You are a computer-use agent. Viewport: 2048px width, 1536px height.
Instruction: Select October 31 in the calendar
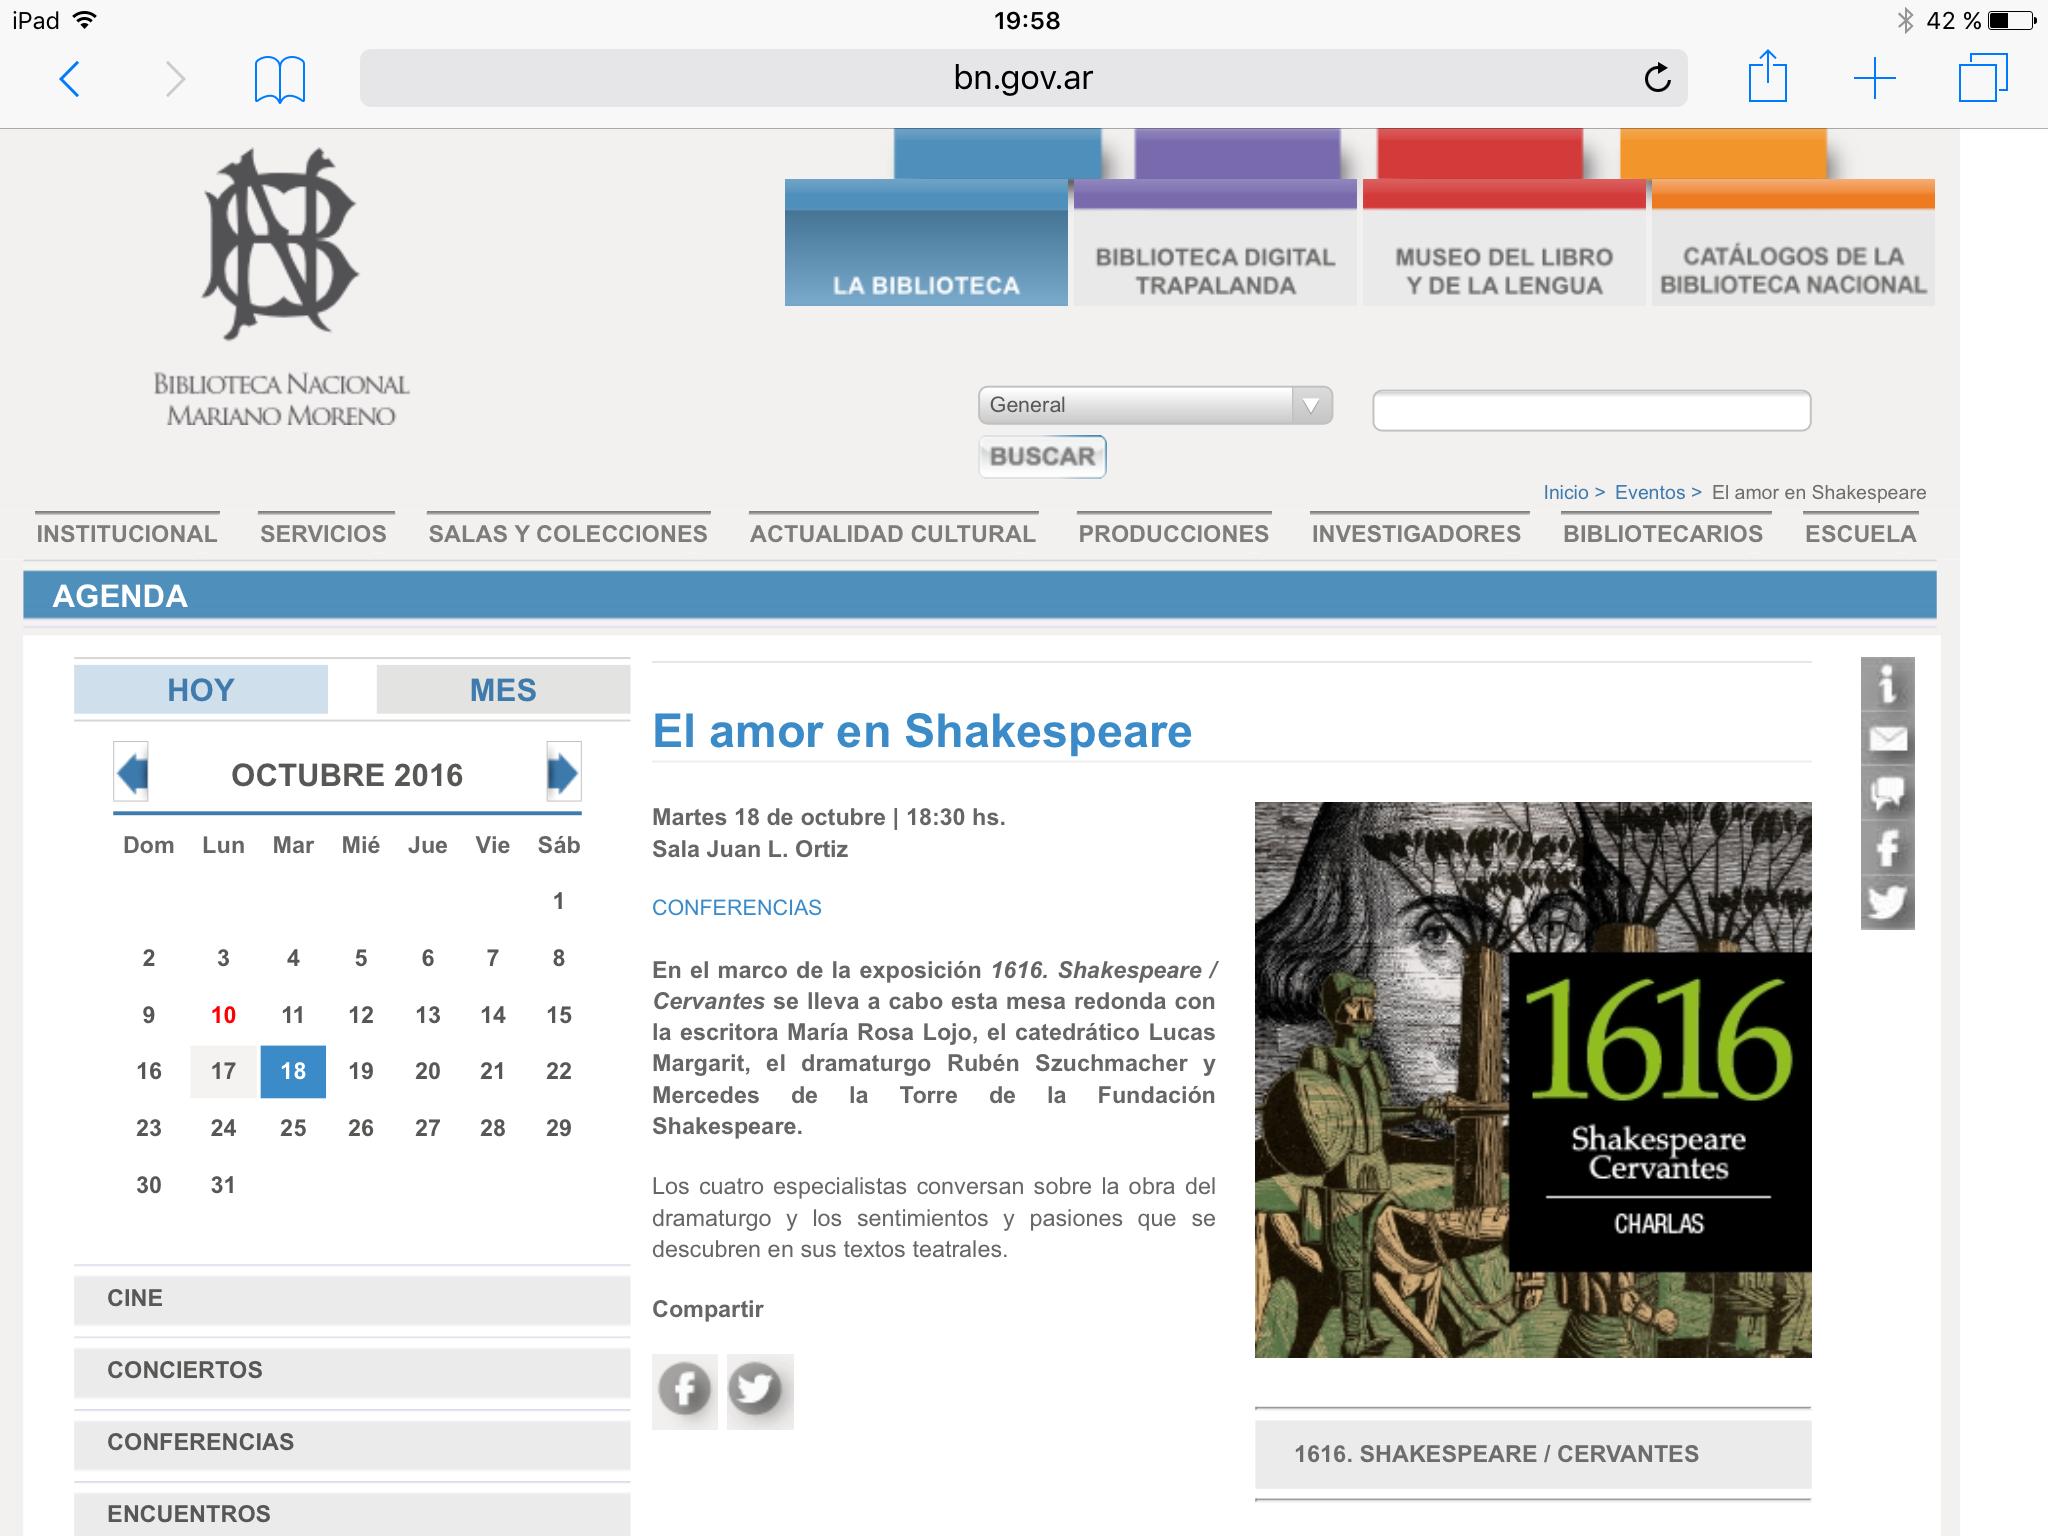223,1185
